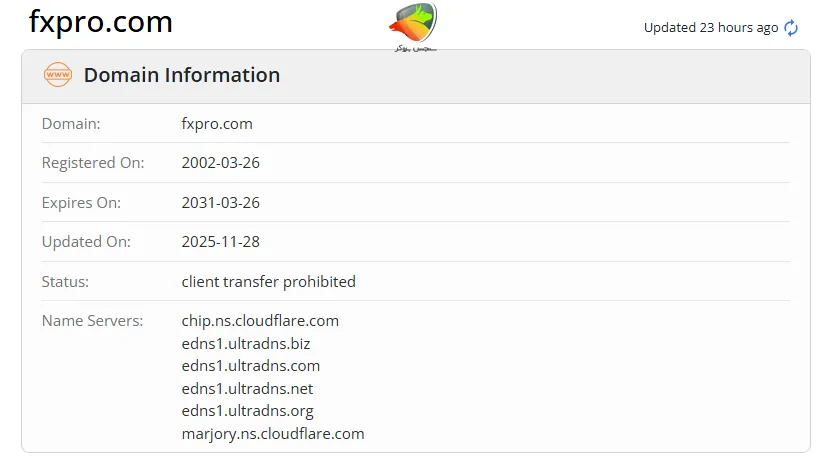Image resolution: width=825 pixels, height=462 pixels.
Task: Click the registration date 2002-03-26
Action: tap(220, 163)
